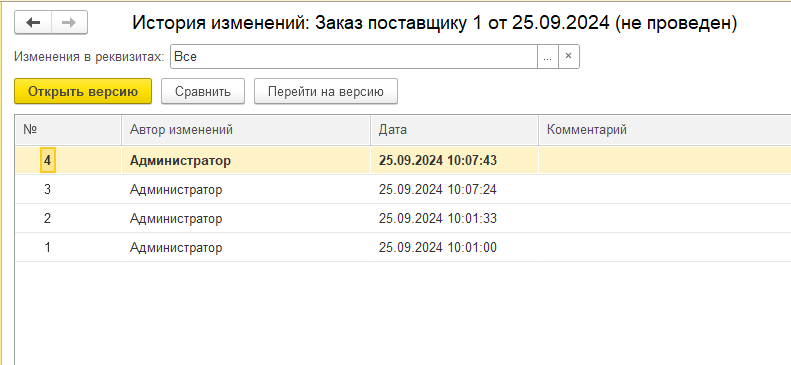Select the version 1 row

coord(403,248)
